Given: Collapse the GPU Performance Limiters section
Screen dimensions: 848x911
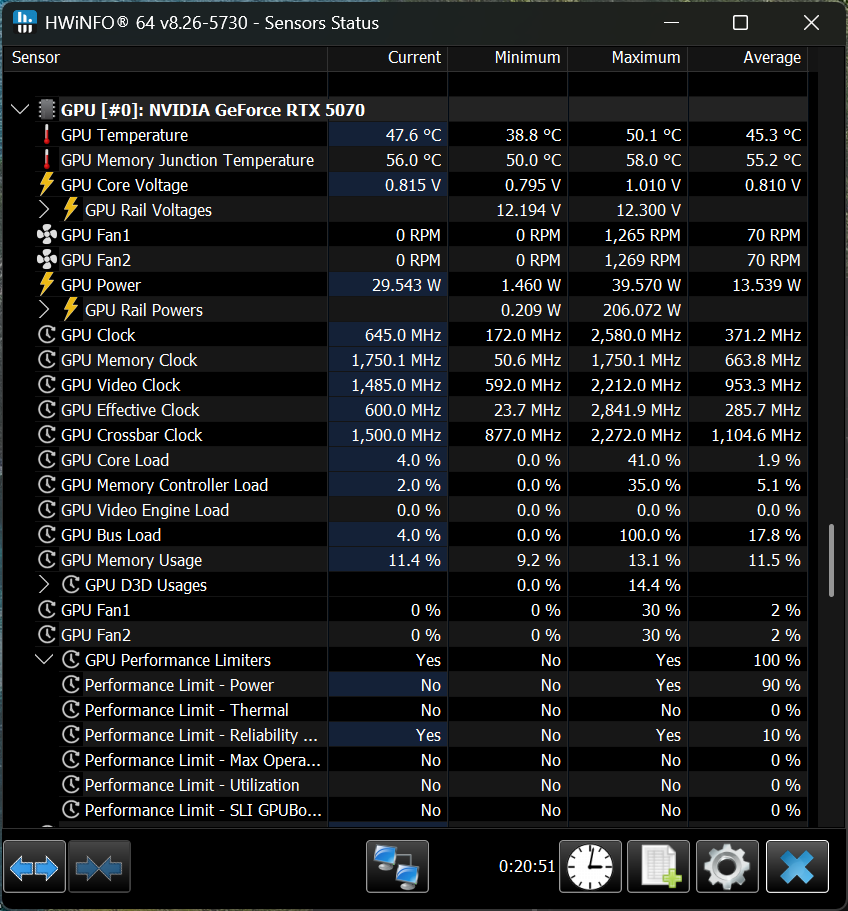Looking at the screenshot, I should (44, 660).
